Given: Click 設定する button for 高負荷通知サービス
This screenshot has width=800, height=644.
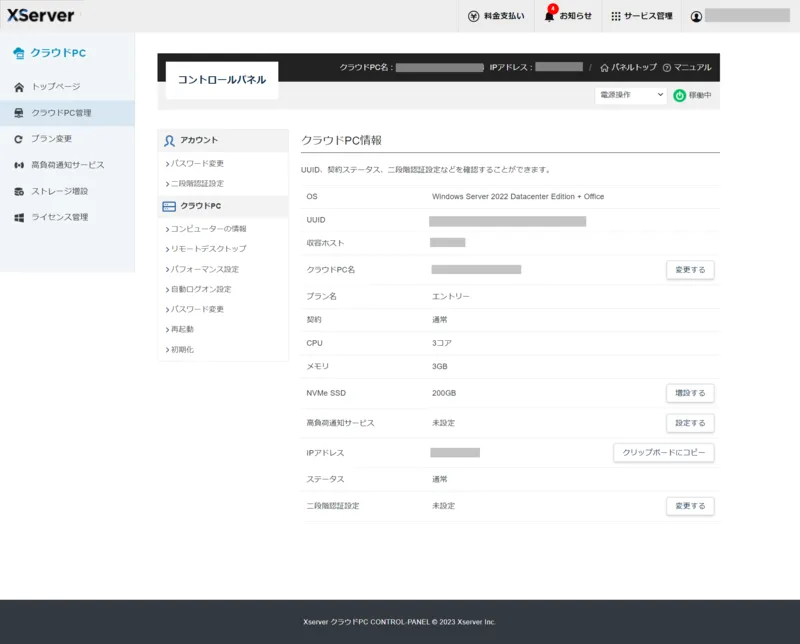Looking at the screenshot, I should point(690,423).
